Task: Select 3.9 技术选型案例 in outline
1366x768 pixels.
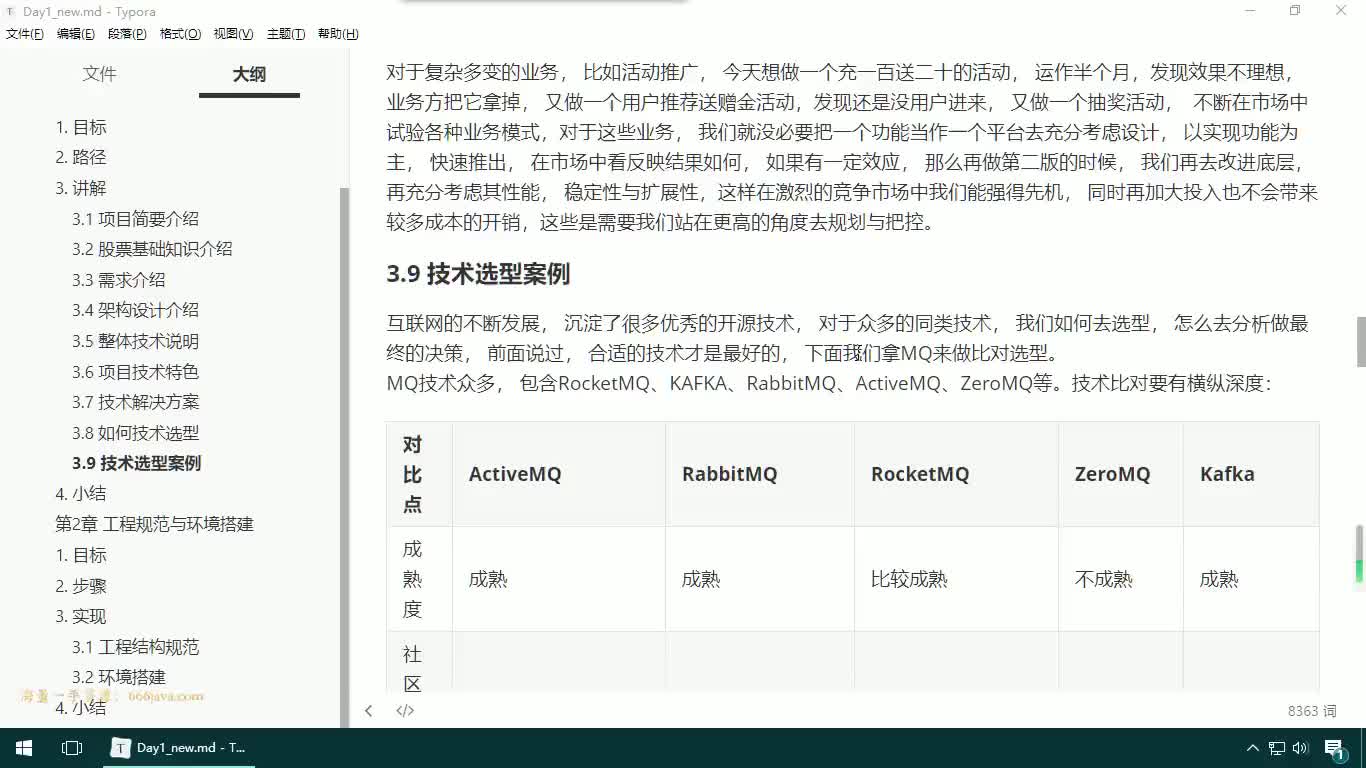Action: click(136, 463)
